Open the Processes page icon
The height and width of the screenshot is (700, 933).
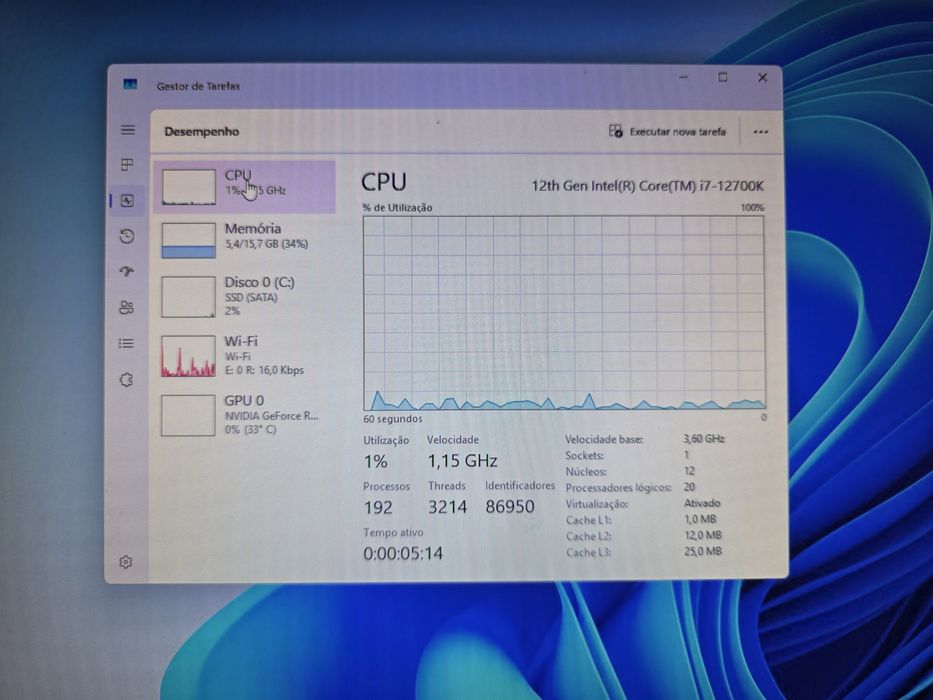[x=127, y=165]
